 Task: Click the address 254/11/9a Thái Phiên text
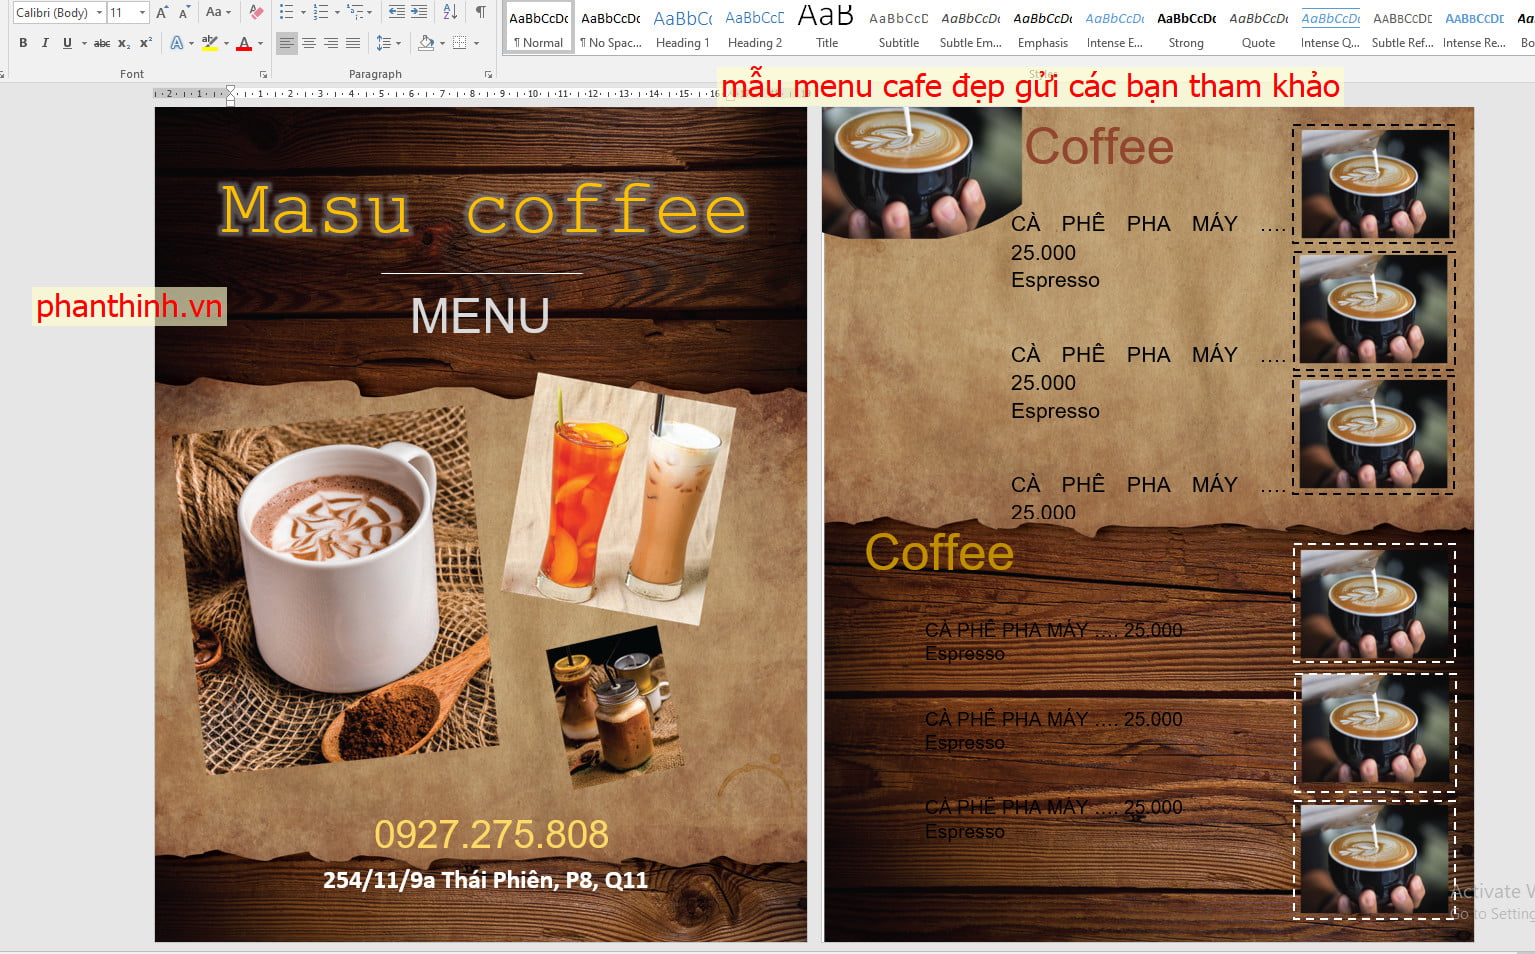(x=485, y=880)
